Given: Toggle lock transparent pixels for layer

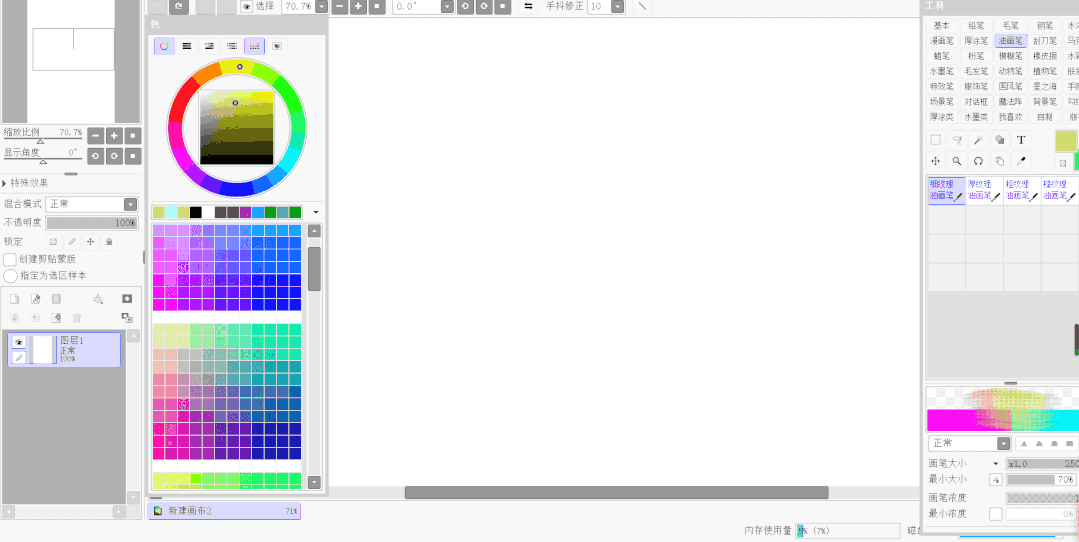Looking at the screenshot, I should [54, 241].
